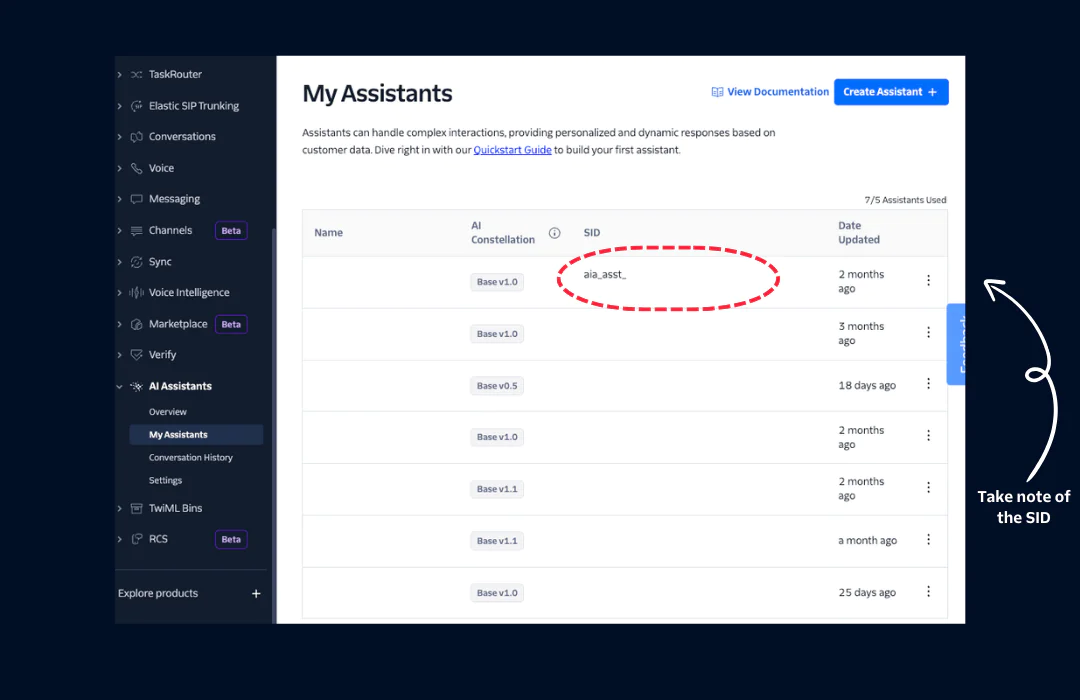The image size is (1080, 700).
Task: Expand the Elastic SIP Trunking chevron
Action: tap(120, 106)
